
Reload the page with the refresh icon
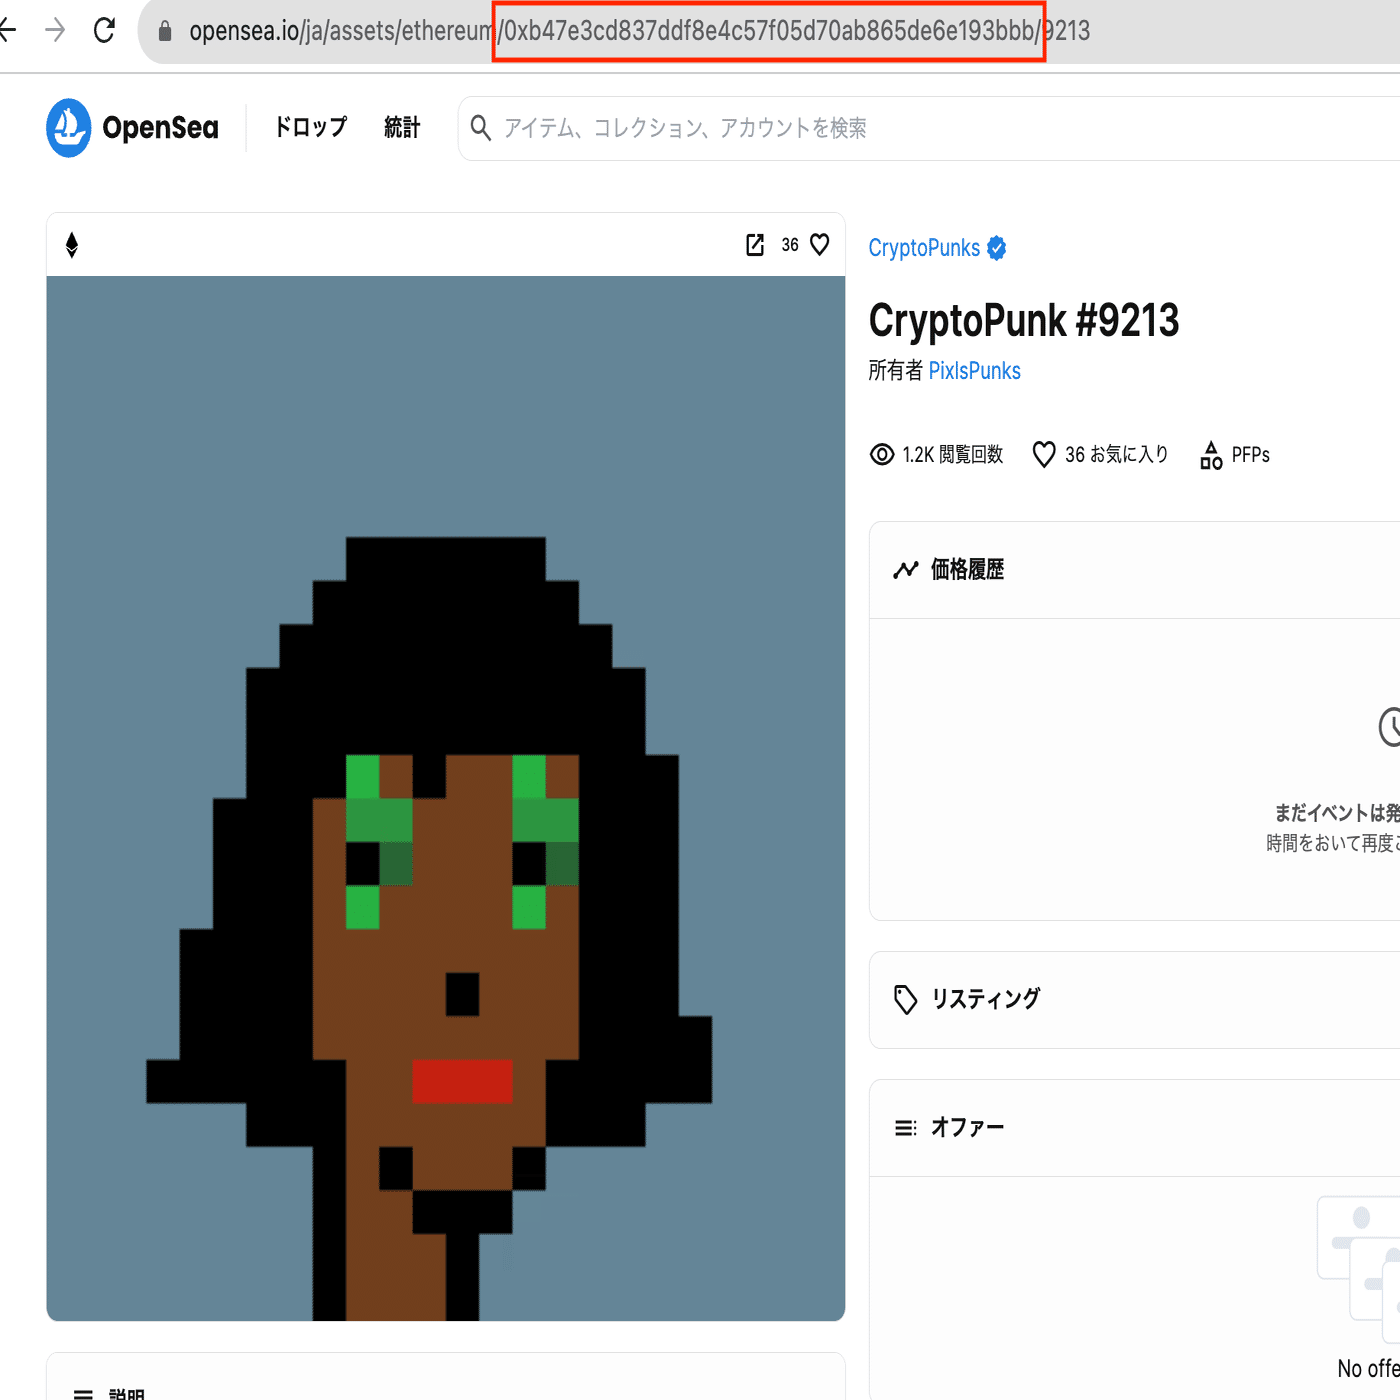[104, 31]
